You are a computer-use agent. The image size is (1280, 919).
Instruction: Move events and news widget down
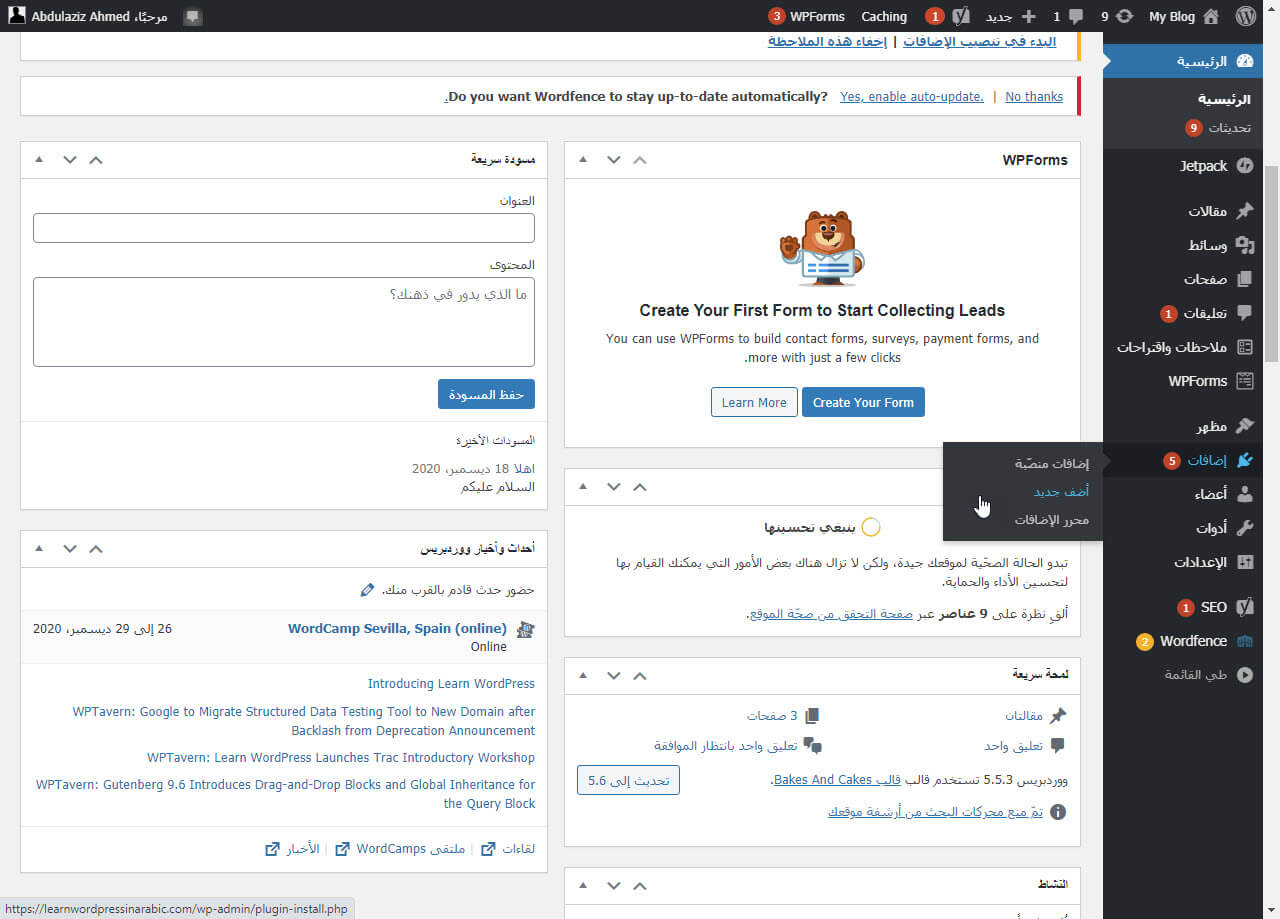(69, 549)
